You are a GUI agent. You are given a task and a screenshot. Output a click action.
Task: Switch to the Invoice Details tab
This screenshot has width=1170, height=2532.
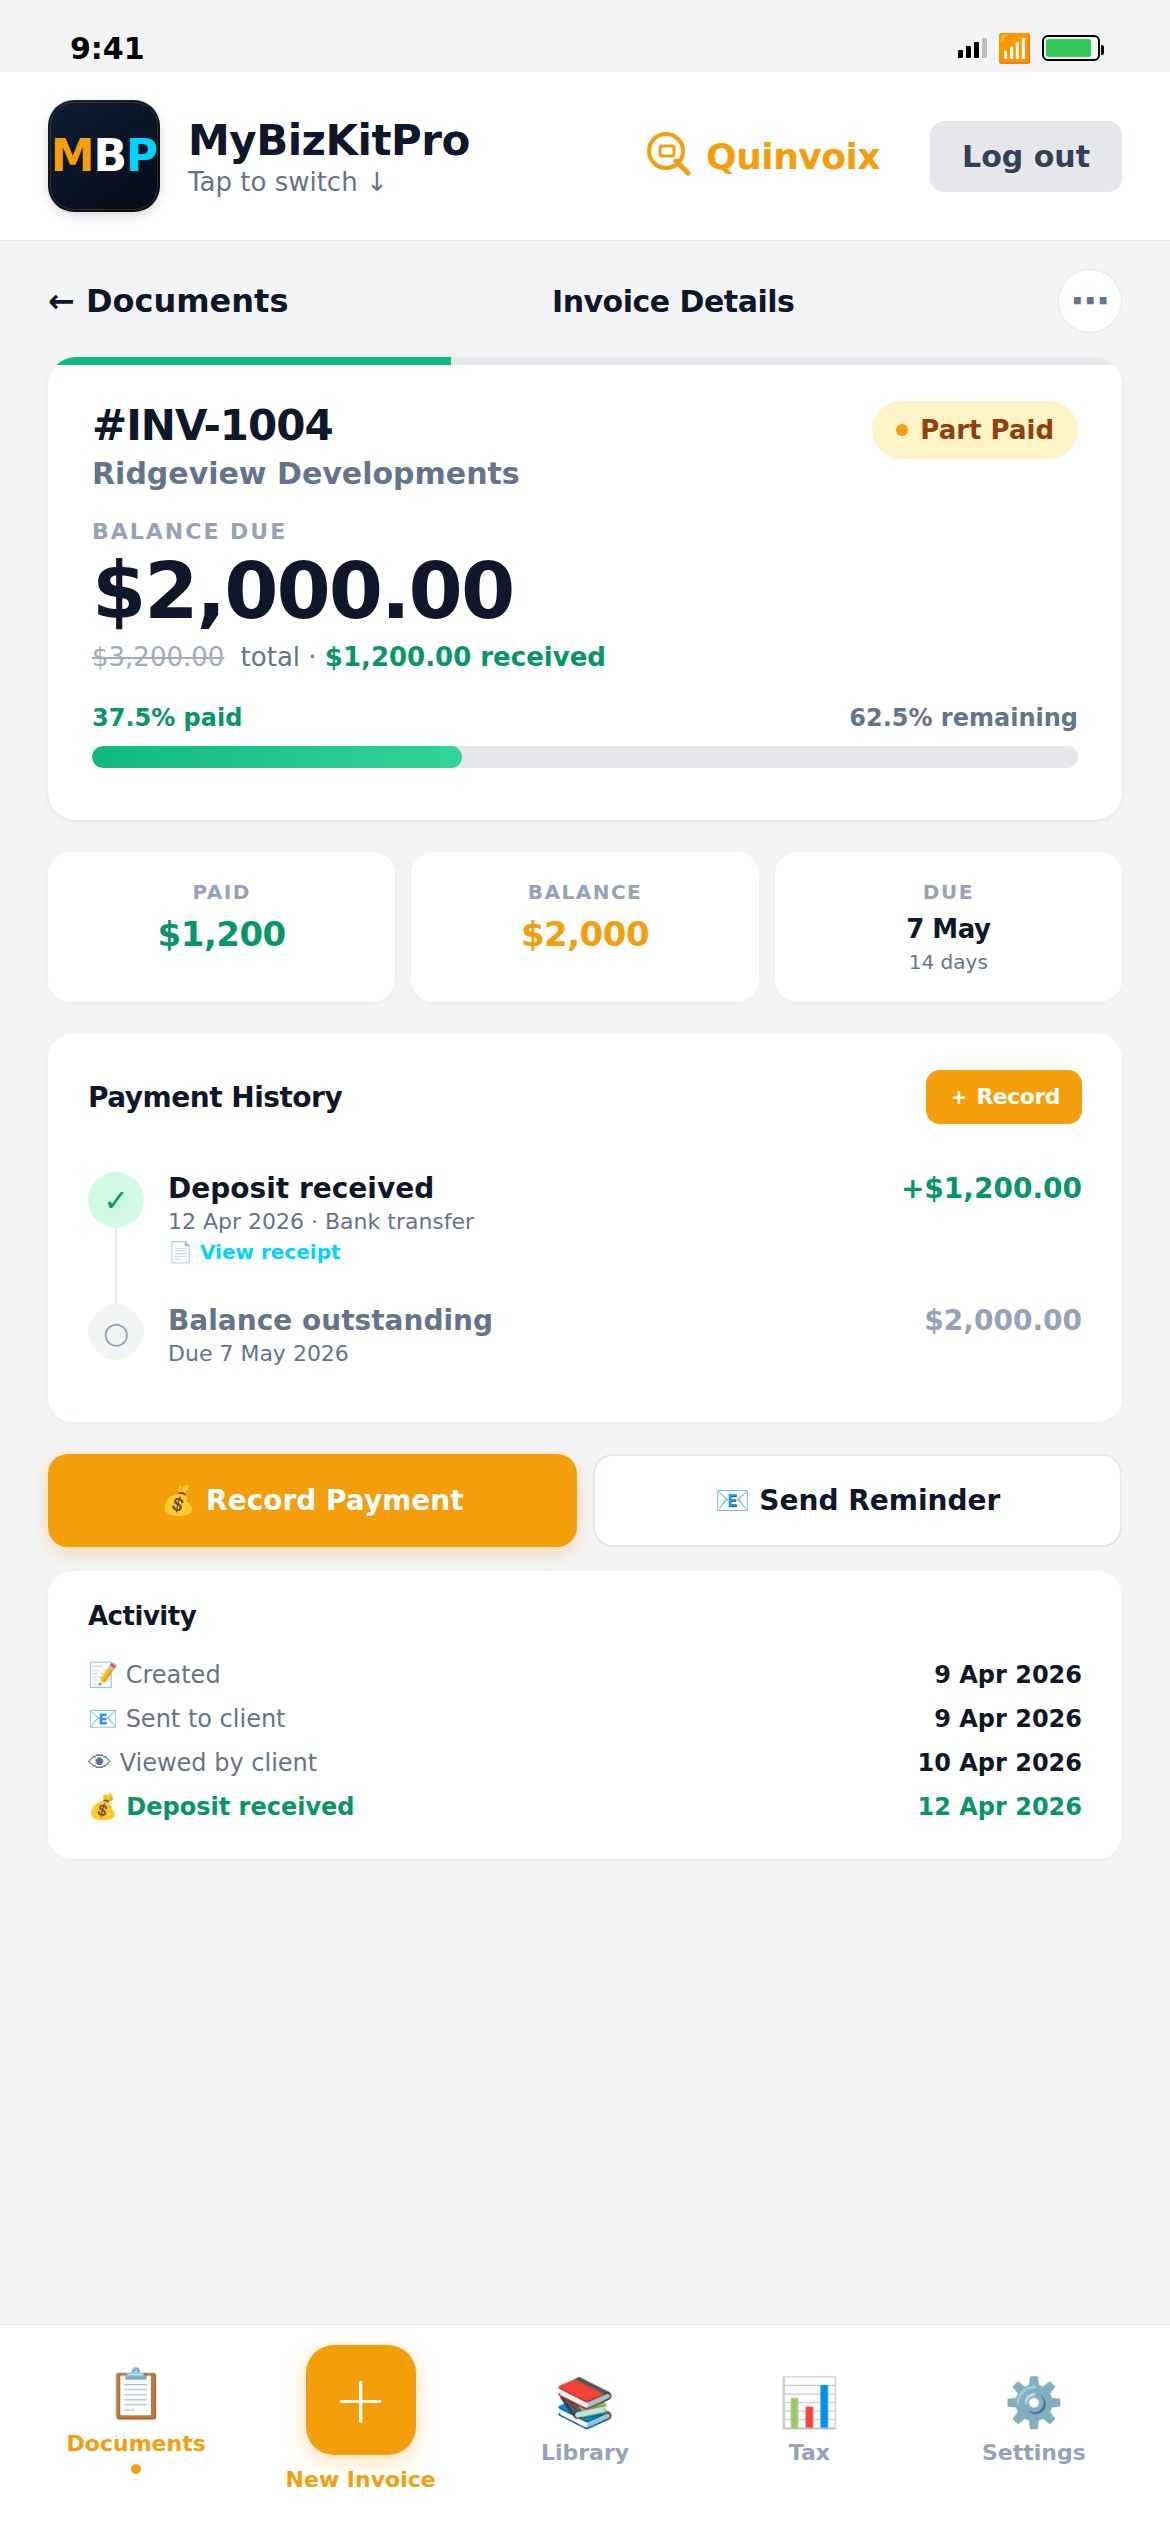click(672, 300)
